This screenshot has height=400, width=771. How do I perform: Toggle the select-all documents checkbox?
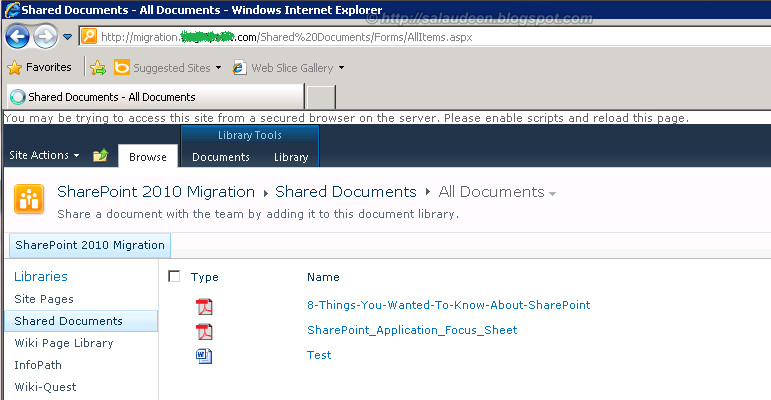(x=174, y=276)
